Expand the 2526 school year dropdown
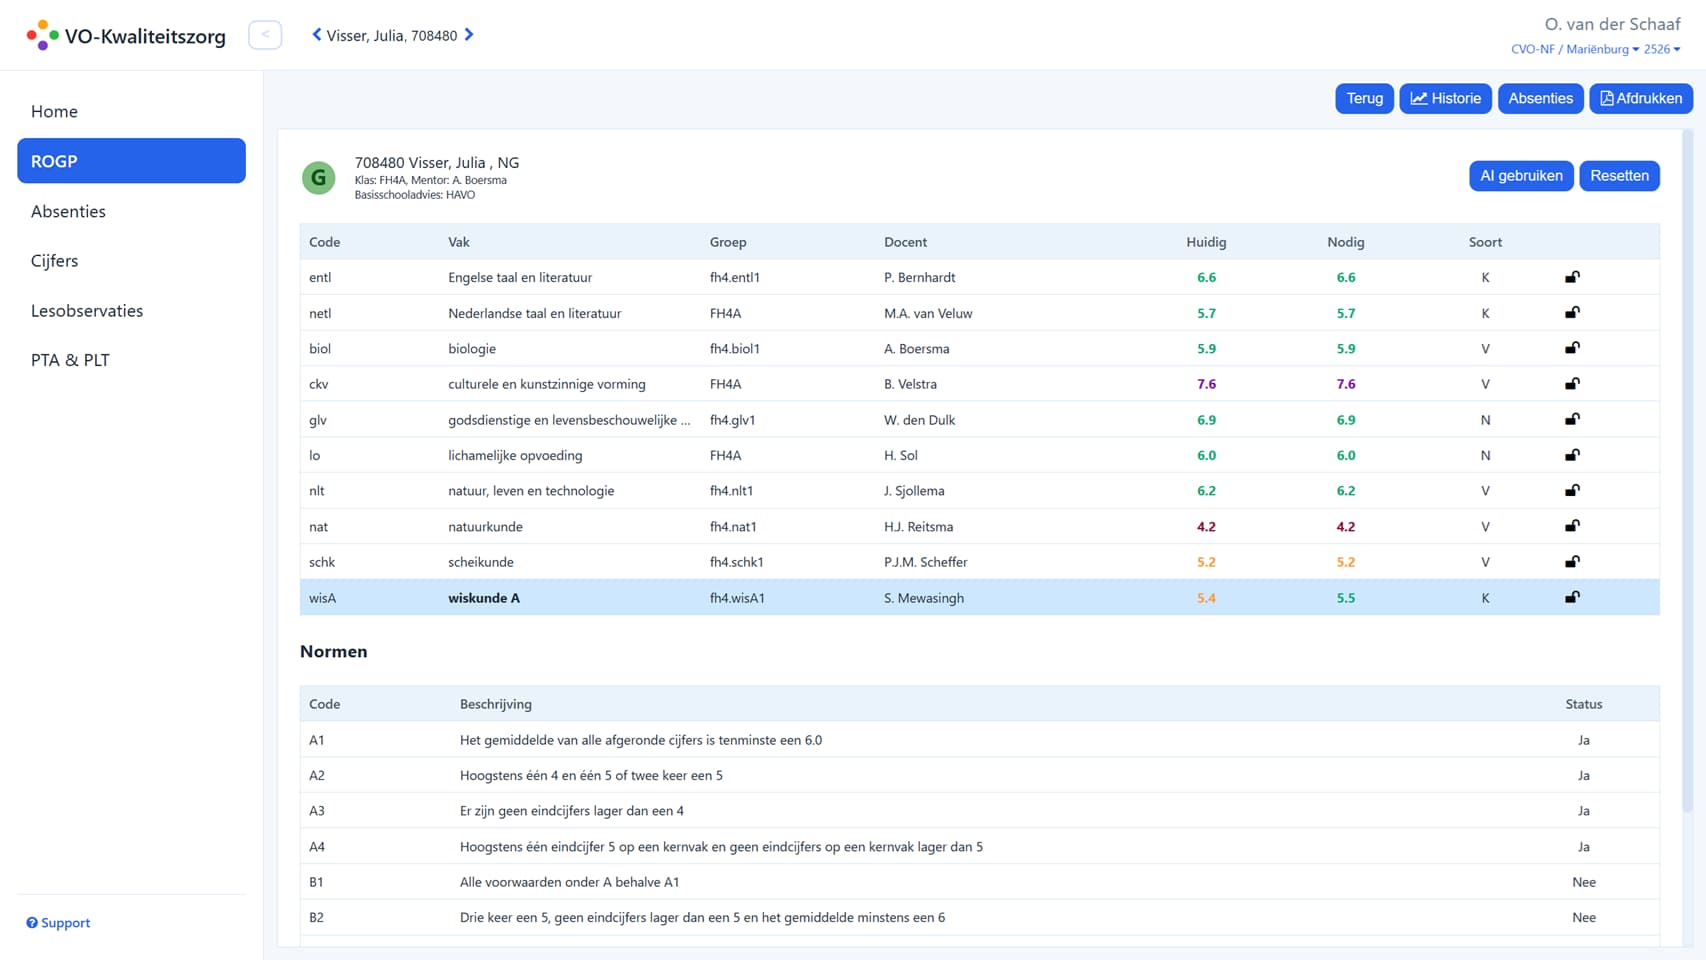This screenshot has height=960, width=1706. (1662, 49)
